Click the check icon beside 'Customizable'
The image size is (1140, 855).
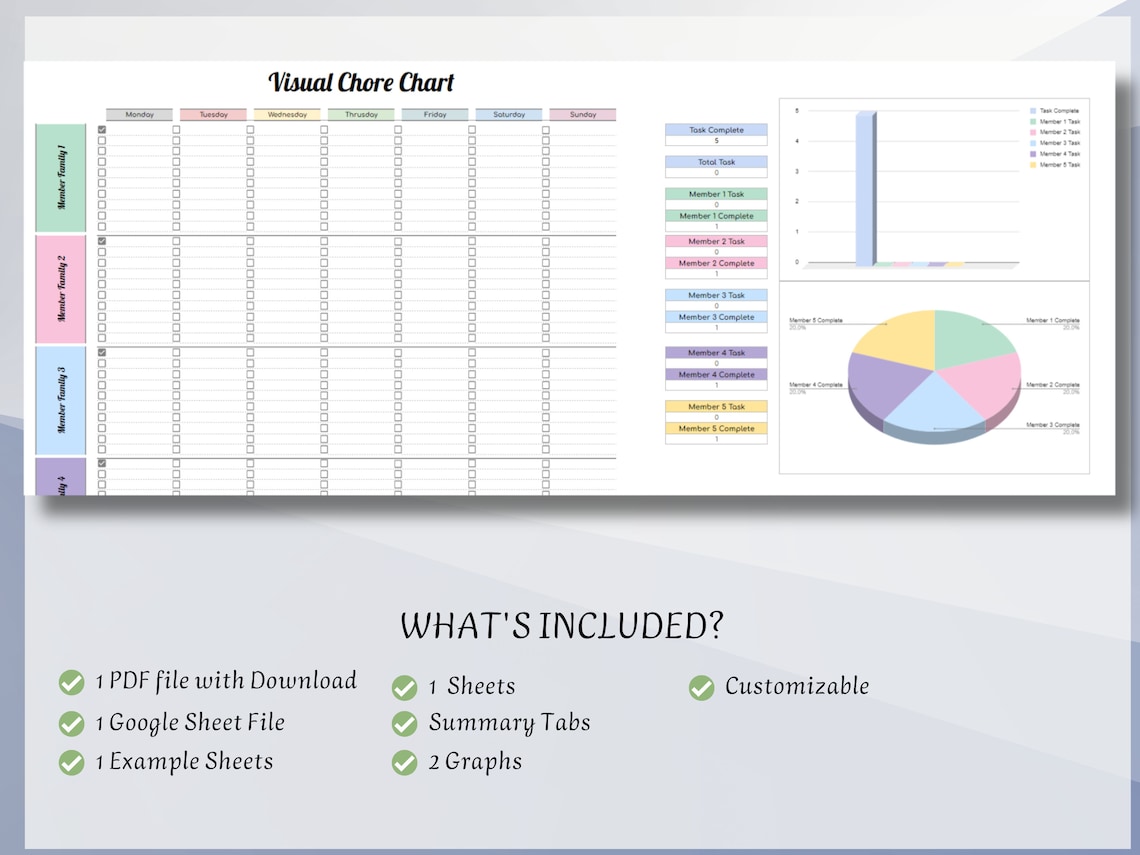coord(700,687)
